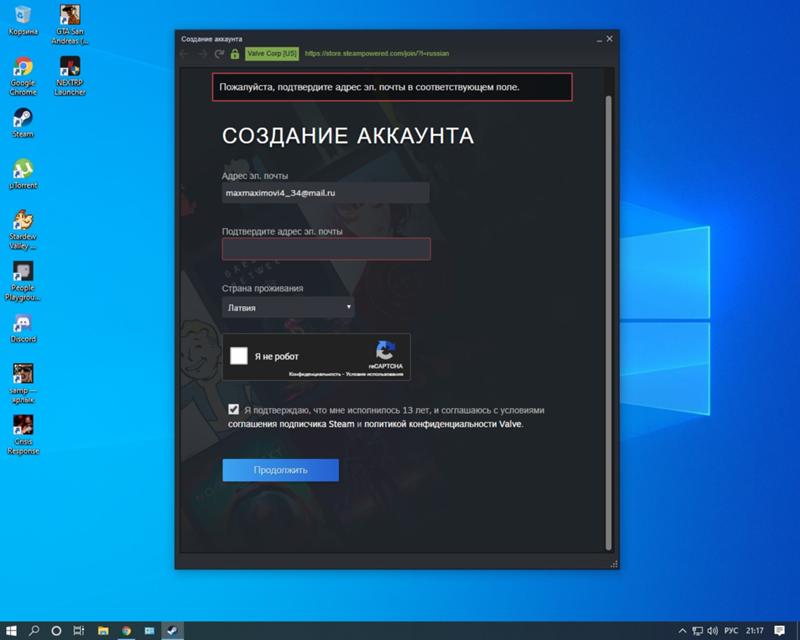Image resolution: width=800 pixels, height=640 pixels.
Task: Open NEXTRP Launcher desktop shortcut
Action: coord(70,76)
